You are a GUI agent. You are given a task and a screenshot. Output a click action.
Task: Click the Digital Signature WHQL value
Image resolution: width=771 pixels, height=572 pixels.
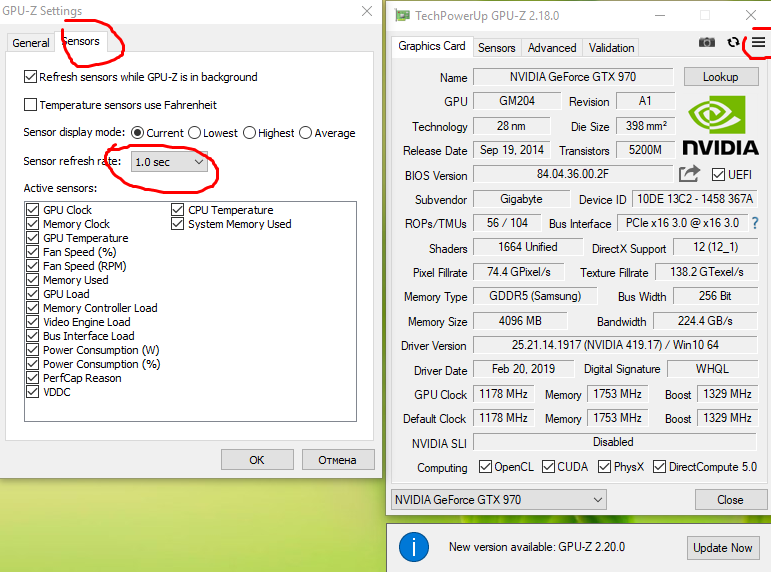point(712,369)
